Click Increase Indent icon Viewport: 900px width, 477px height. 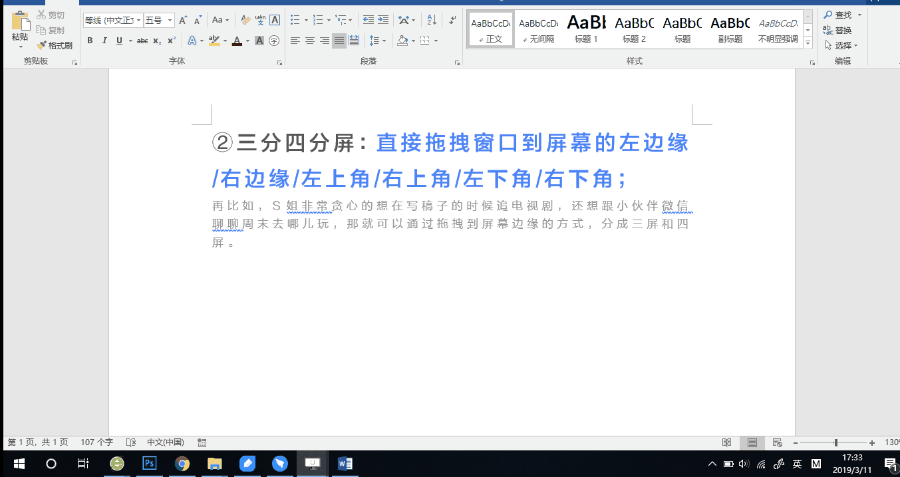pyautogui.click(x=383, y=20)
